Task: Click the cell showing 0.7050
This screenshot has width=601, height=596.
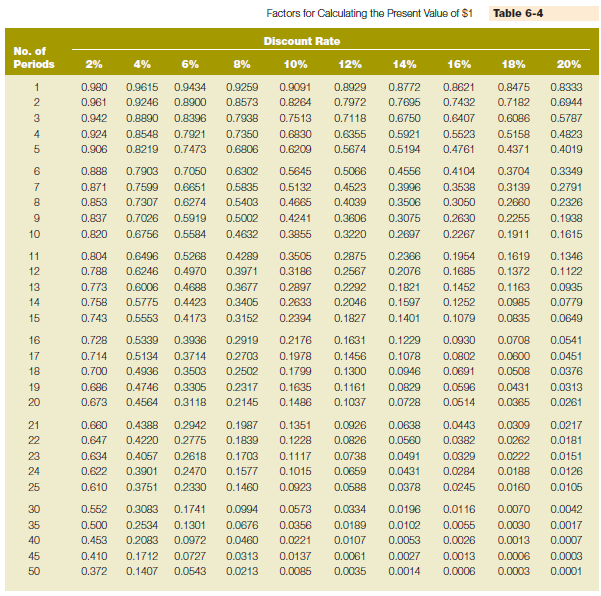Action: [x=190, y=171]
